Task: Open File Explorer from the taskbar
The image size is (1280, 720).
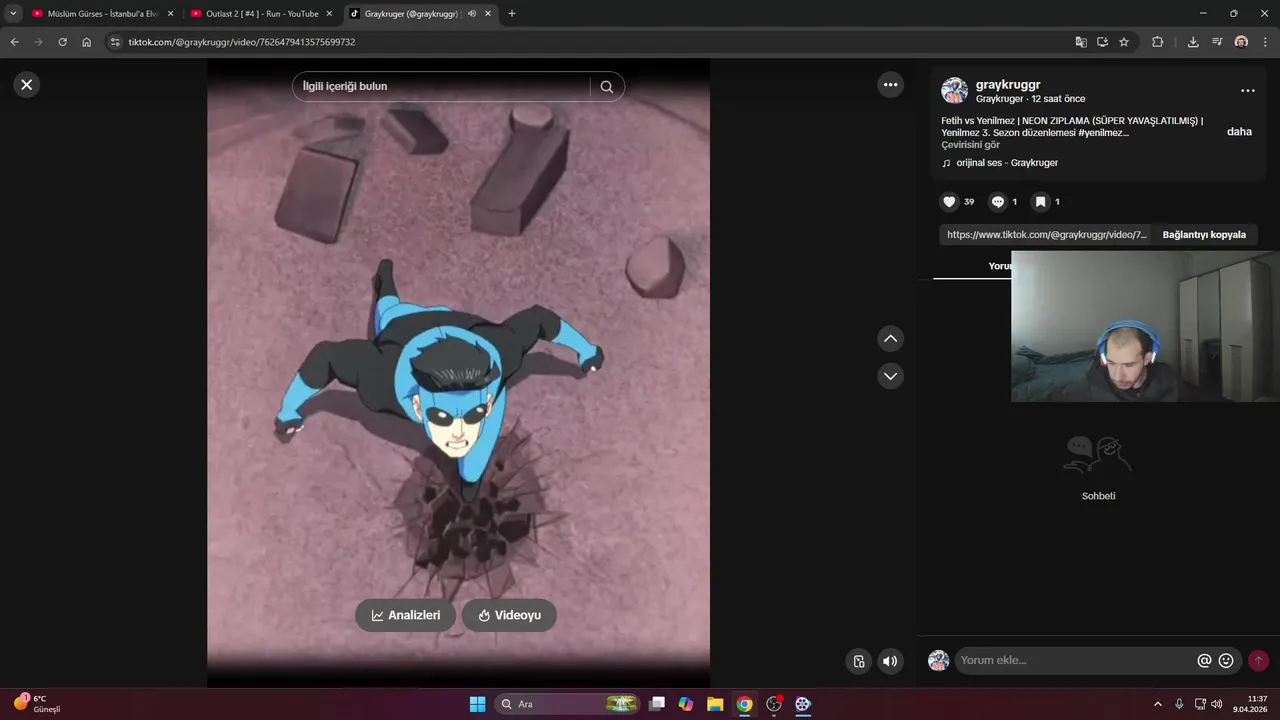Action: [x=715, y=704]
